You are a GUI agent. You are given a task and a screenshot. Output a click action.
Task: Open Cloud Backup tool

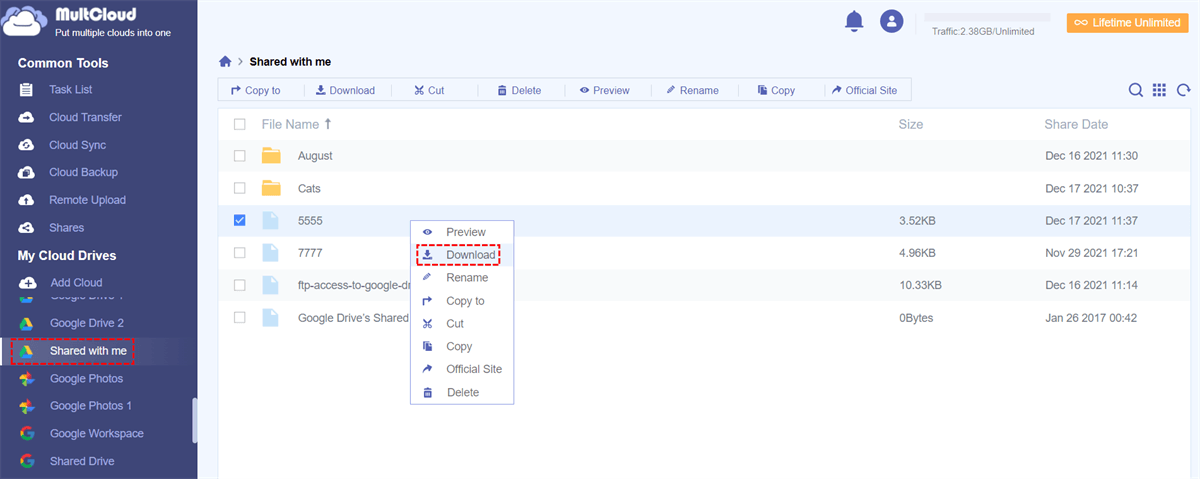[x=83, y=172]
